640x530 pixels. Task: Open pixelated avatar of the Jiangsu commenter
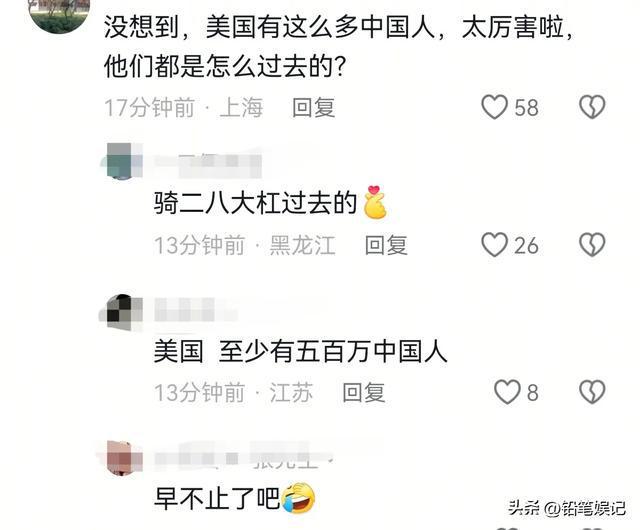[x=121, y=312]
